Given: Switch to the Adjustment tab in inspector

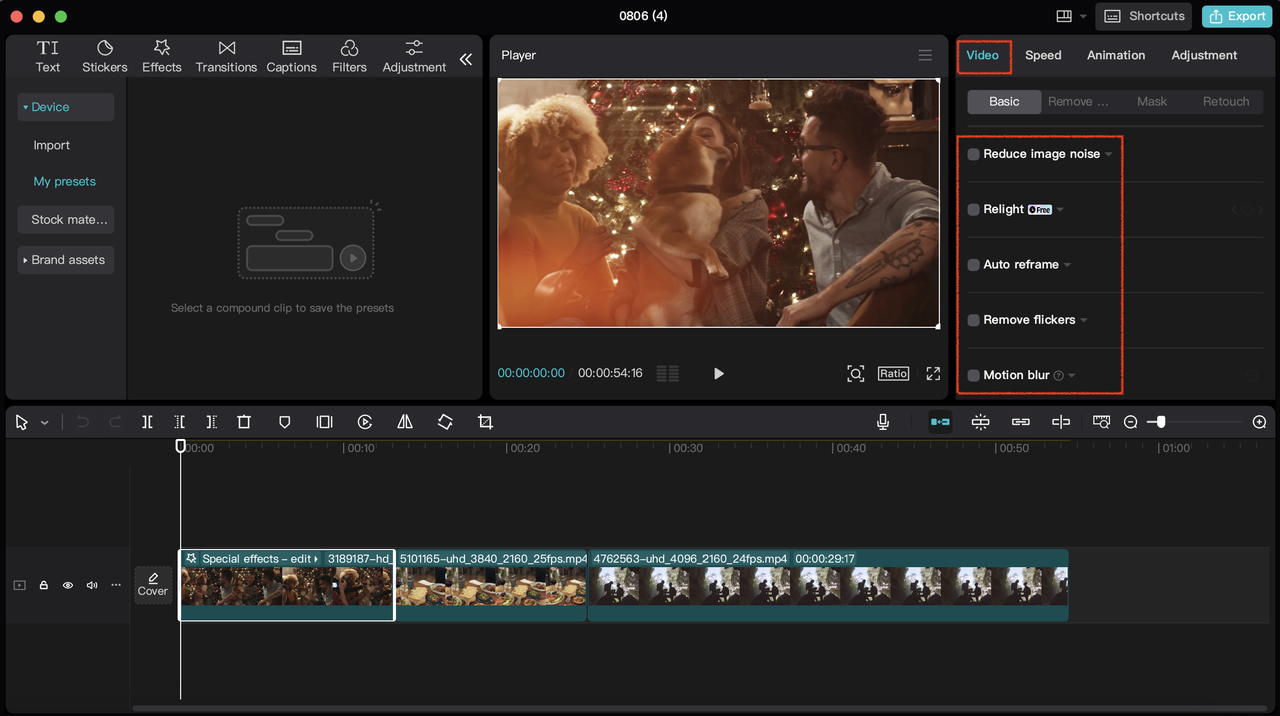Looking at the screenshot, I should tap(1204, 55).
